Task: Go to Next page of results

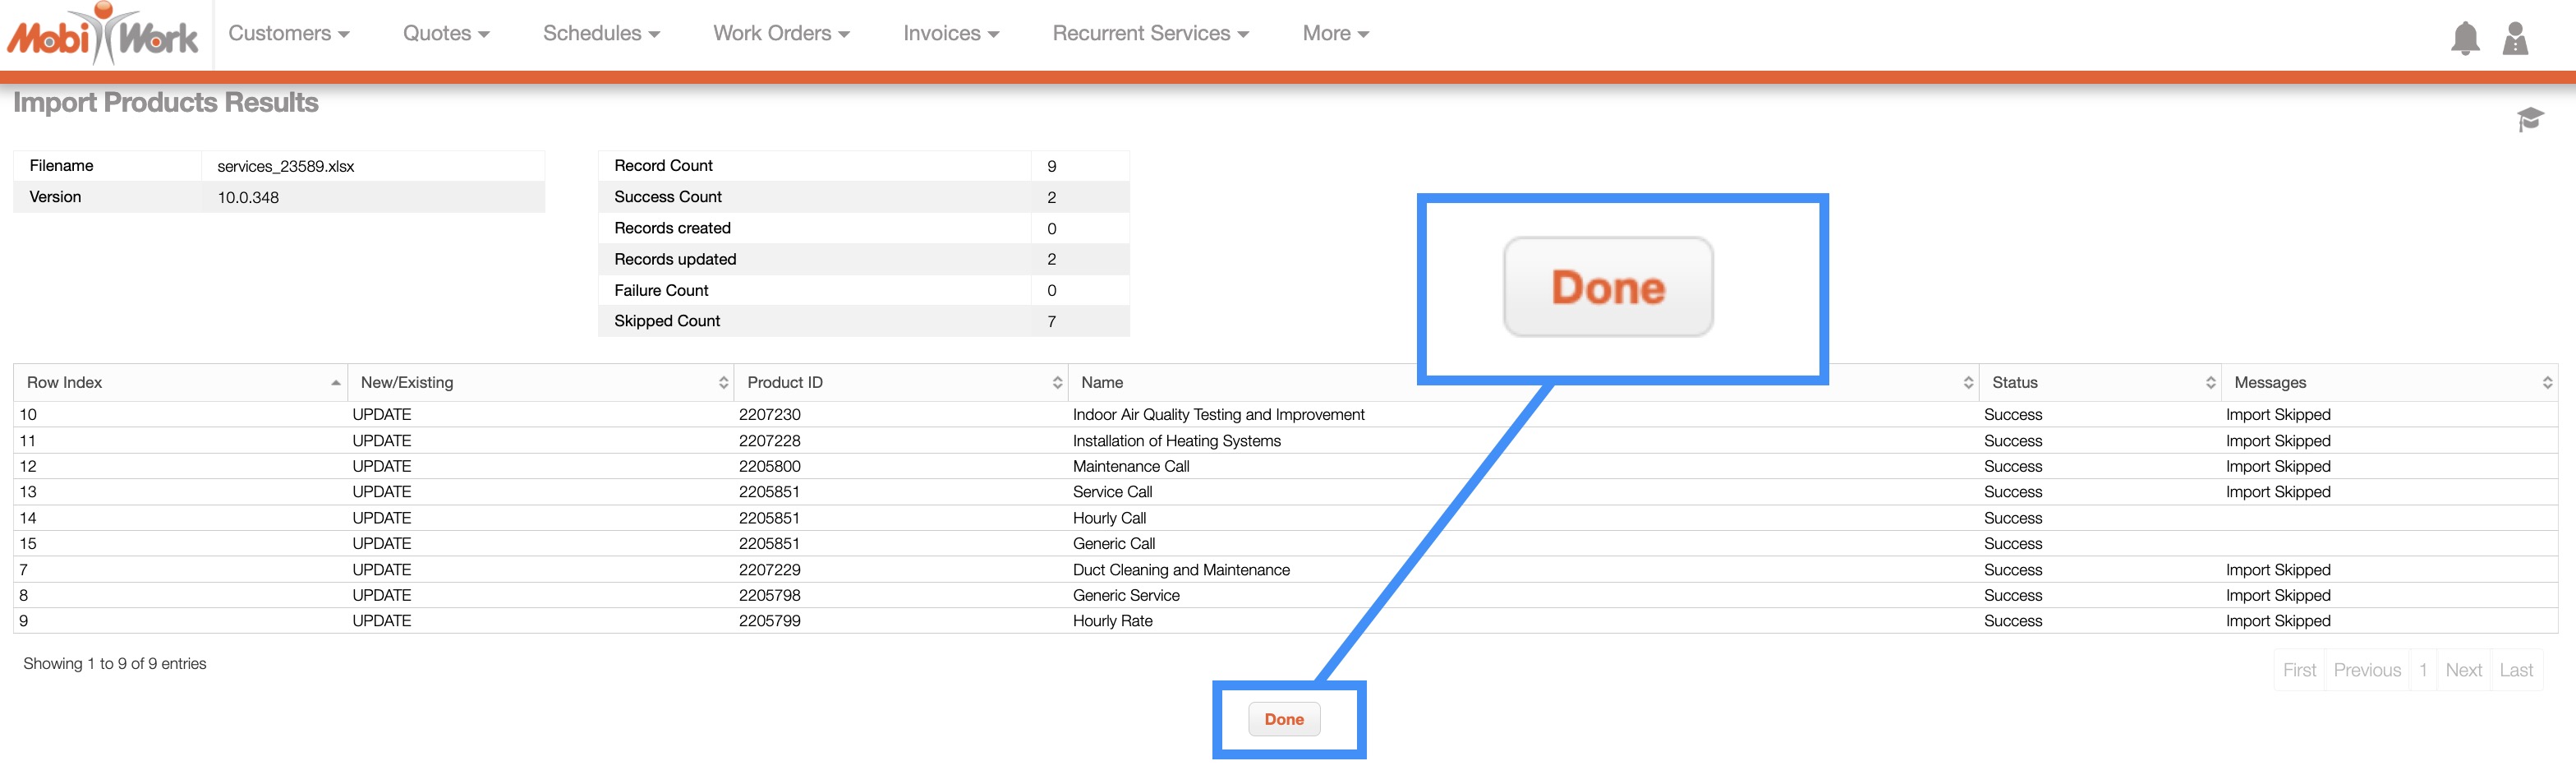Action: [2463, 670]
